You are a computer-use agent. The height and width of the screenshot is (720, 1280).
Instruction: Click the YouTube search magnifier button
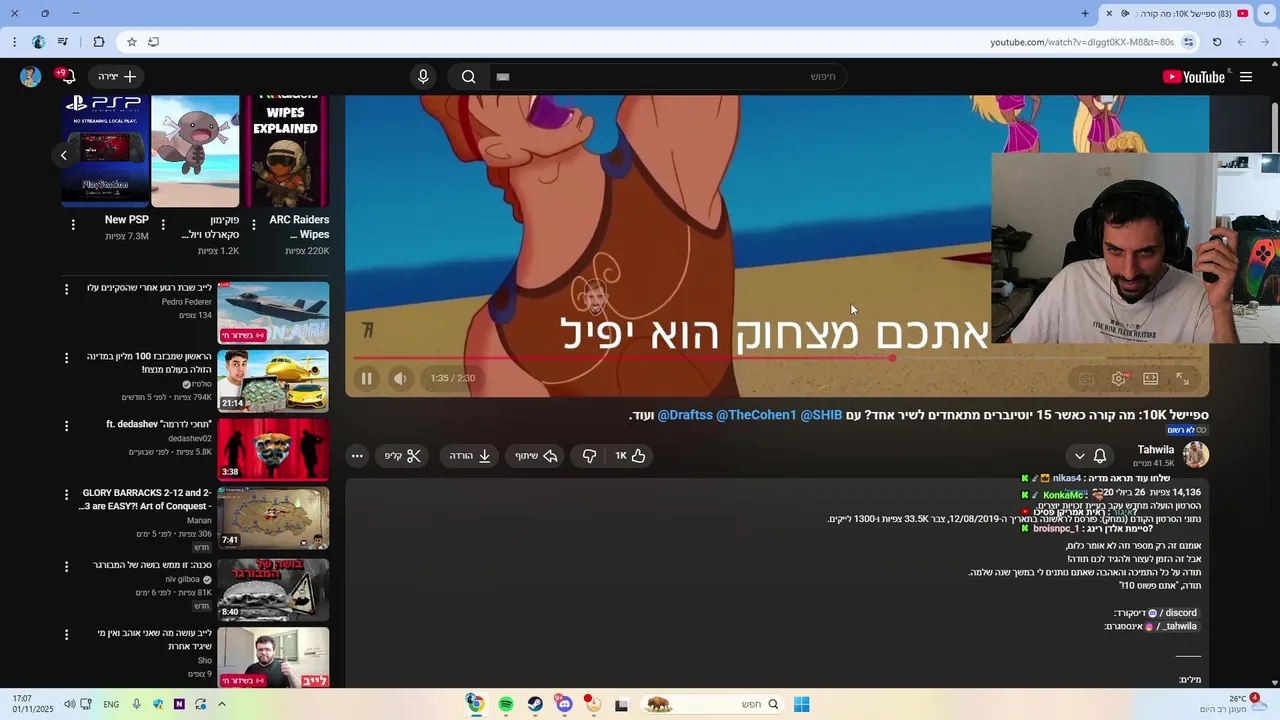(468, 77)
